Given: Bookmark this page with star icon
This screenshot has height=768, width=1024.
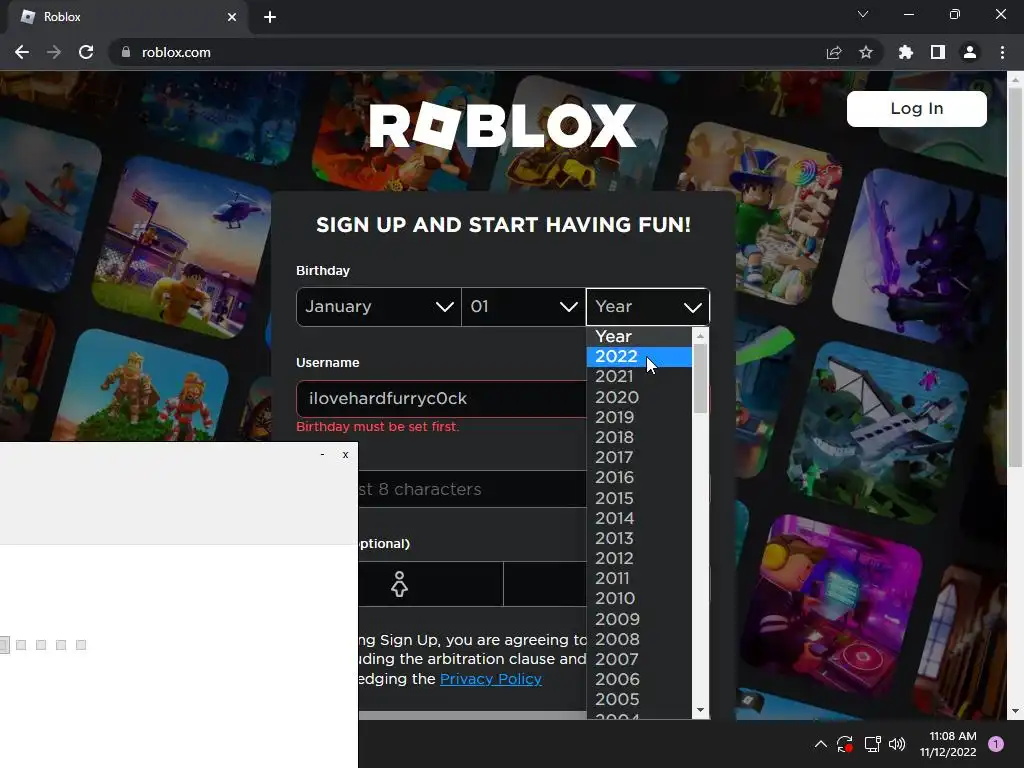Looking at the screenshot, I should 866,52.
